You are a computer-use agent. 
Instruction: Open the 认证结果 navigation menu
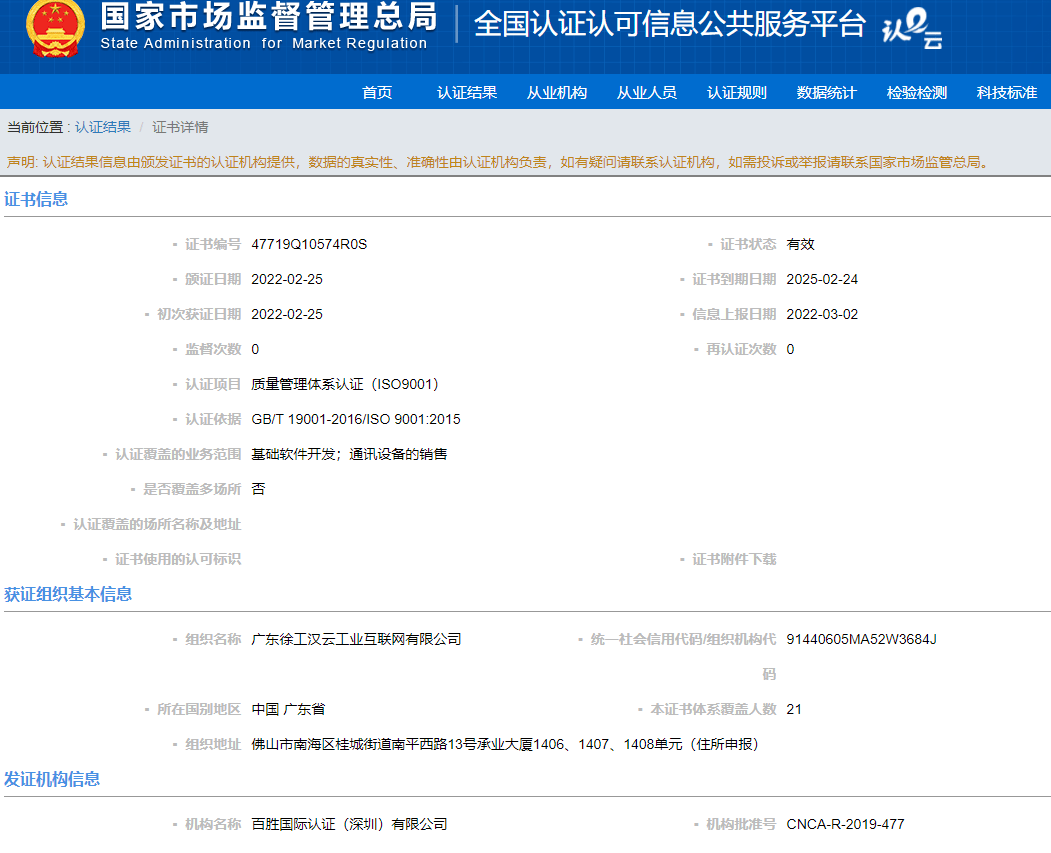click(x=467, y=93)
